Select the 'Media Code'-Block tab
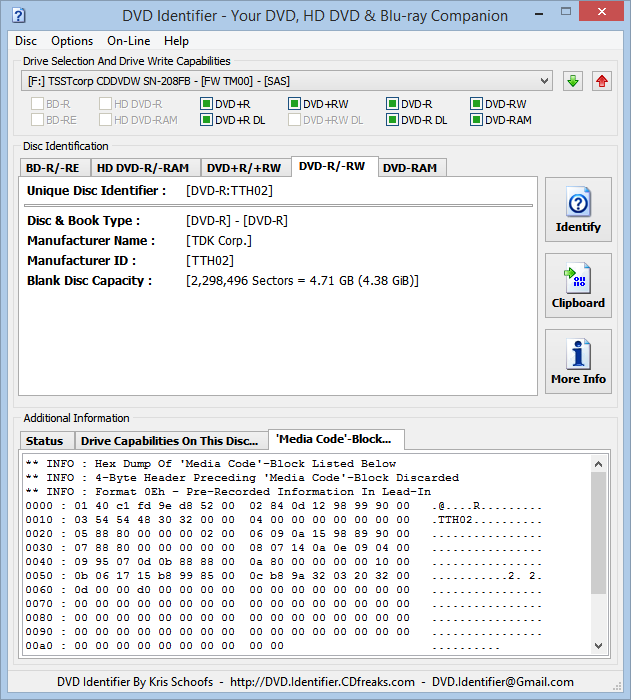Viewport: 631px width, 700px height. 334,439
